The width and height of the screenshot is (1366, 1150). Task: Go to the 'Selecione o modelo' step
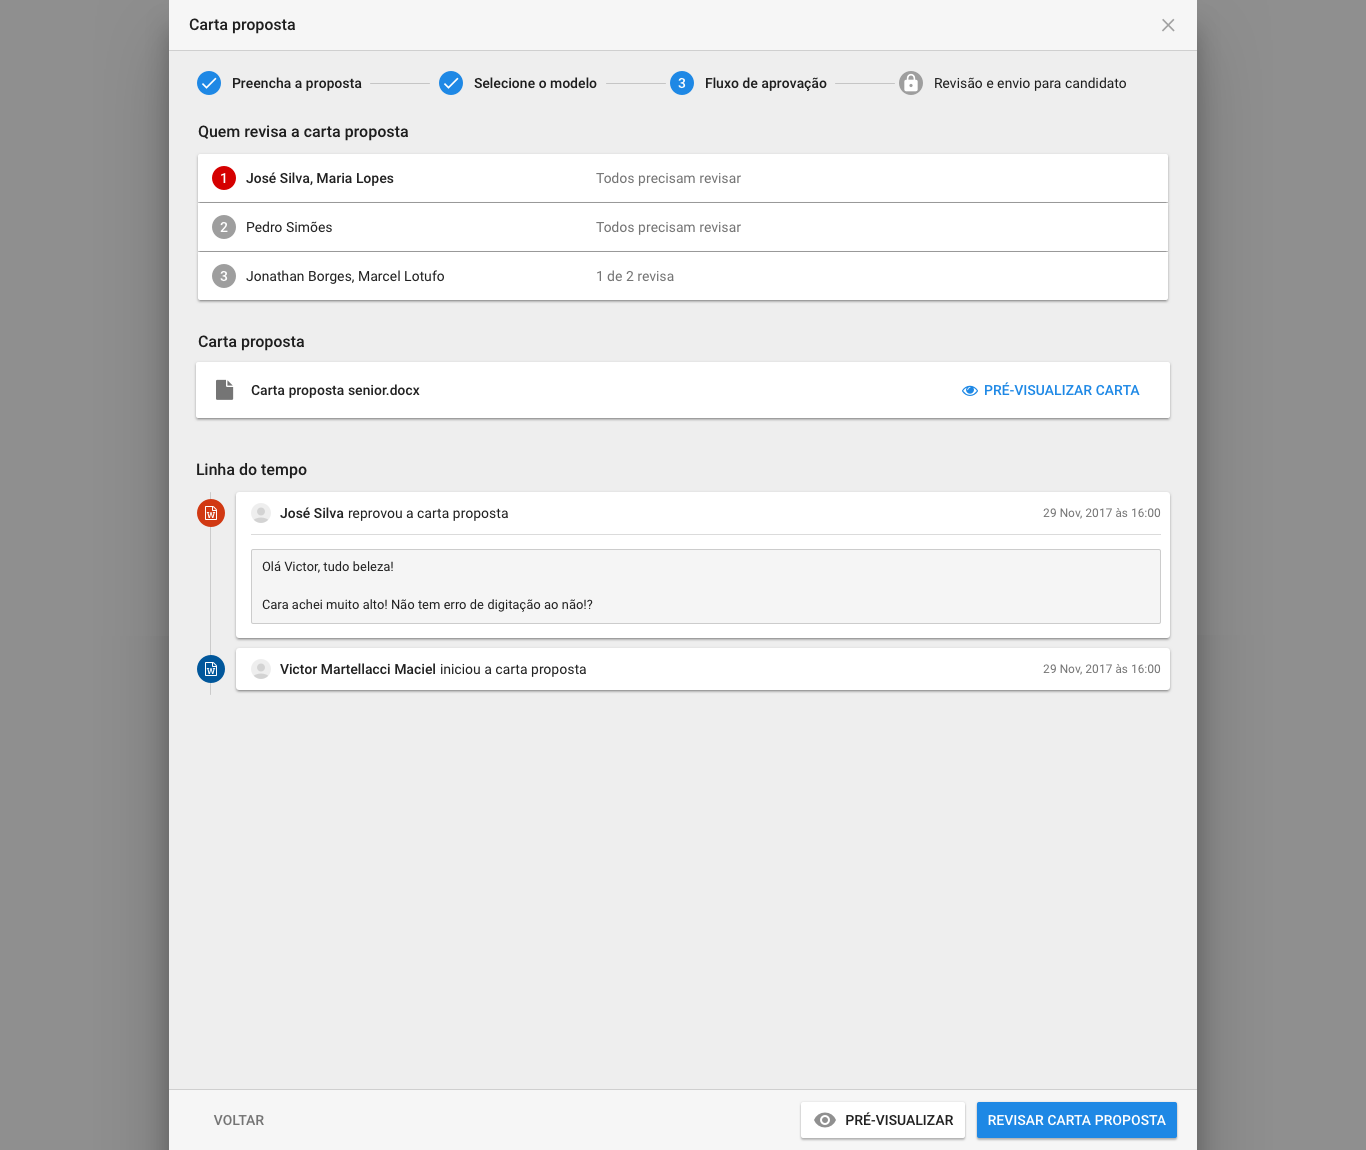518,83
